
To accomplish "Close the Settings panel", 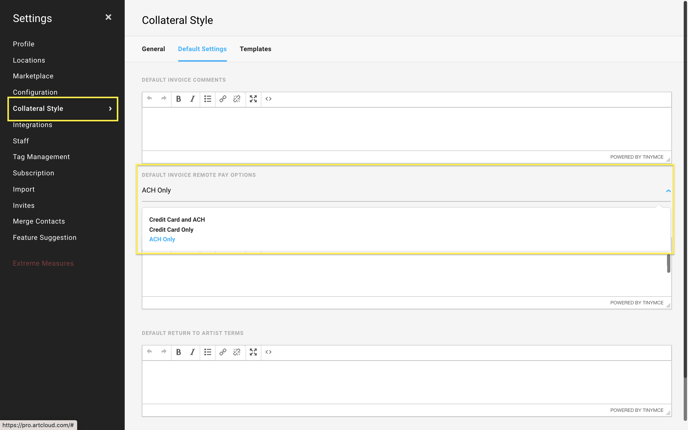I will pyautogui.click(x=108, y=17).
